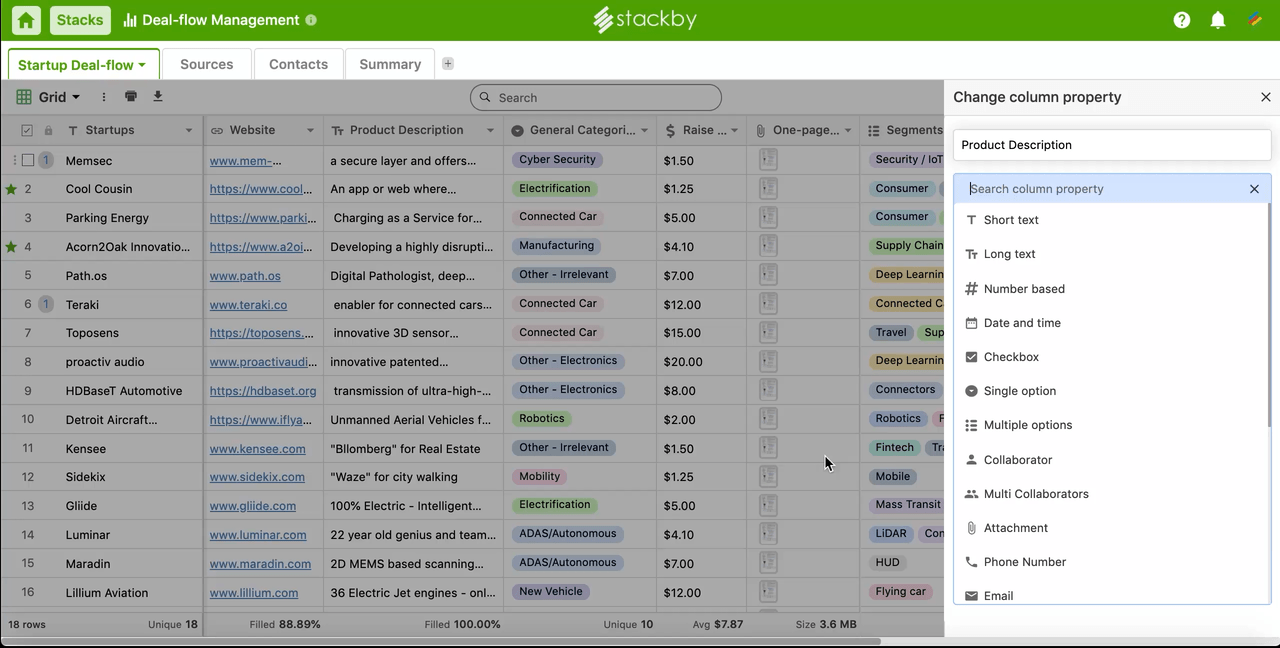The image size is (1280, 648).
Task: Open comment badge on Teraki row
Action: pyautogui.click(x=46, y=304)
